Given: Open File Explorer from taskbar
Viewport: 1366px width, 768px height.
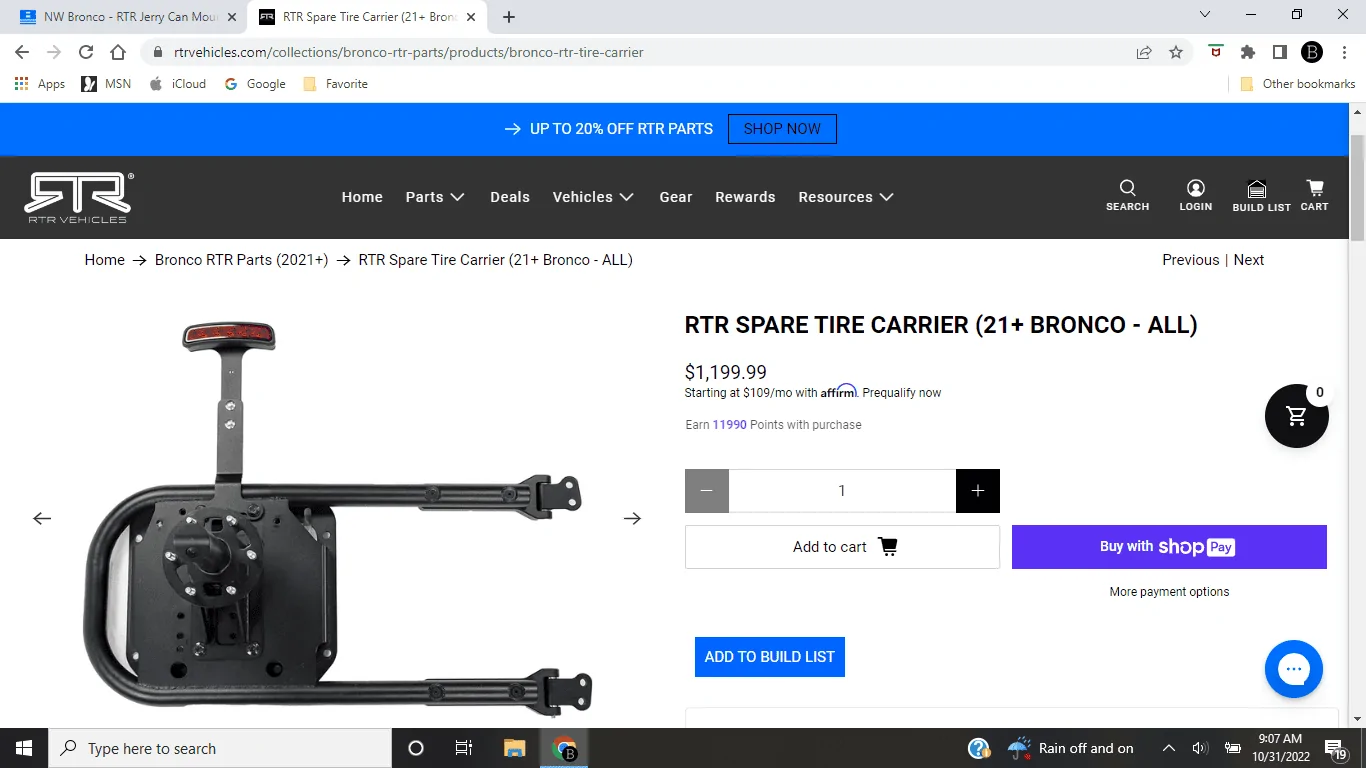Looking at the screenshot, I should [514, 748].
